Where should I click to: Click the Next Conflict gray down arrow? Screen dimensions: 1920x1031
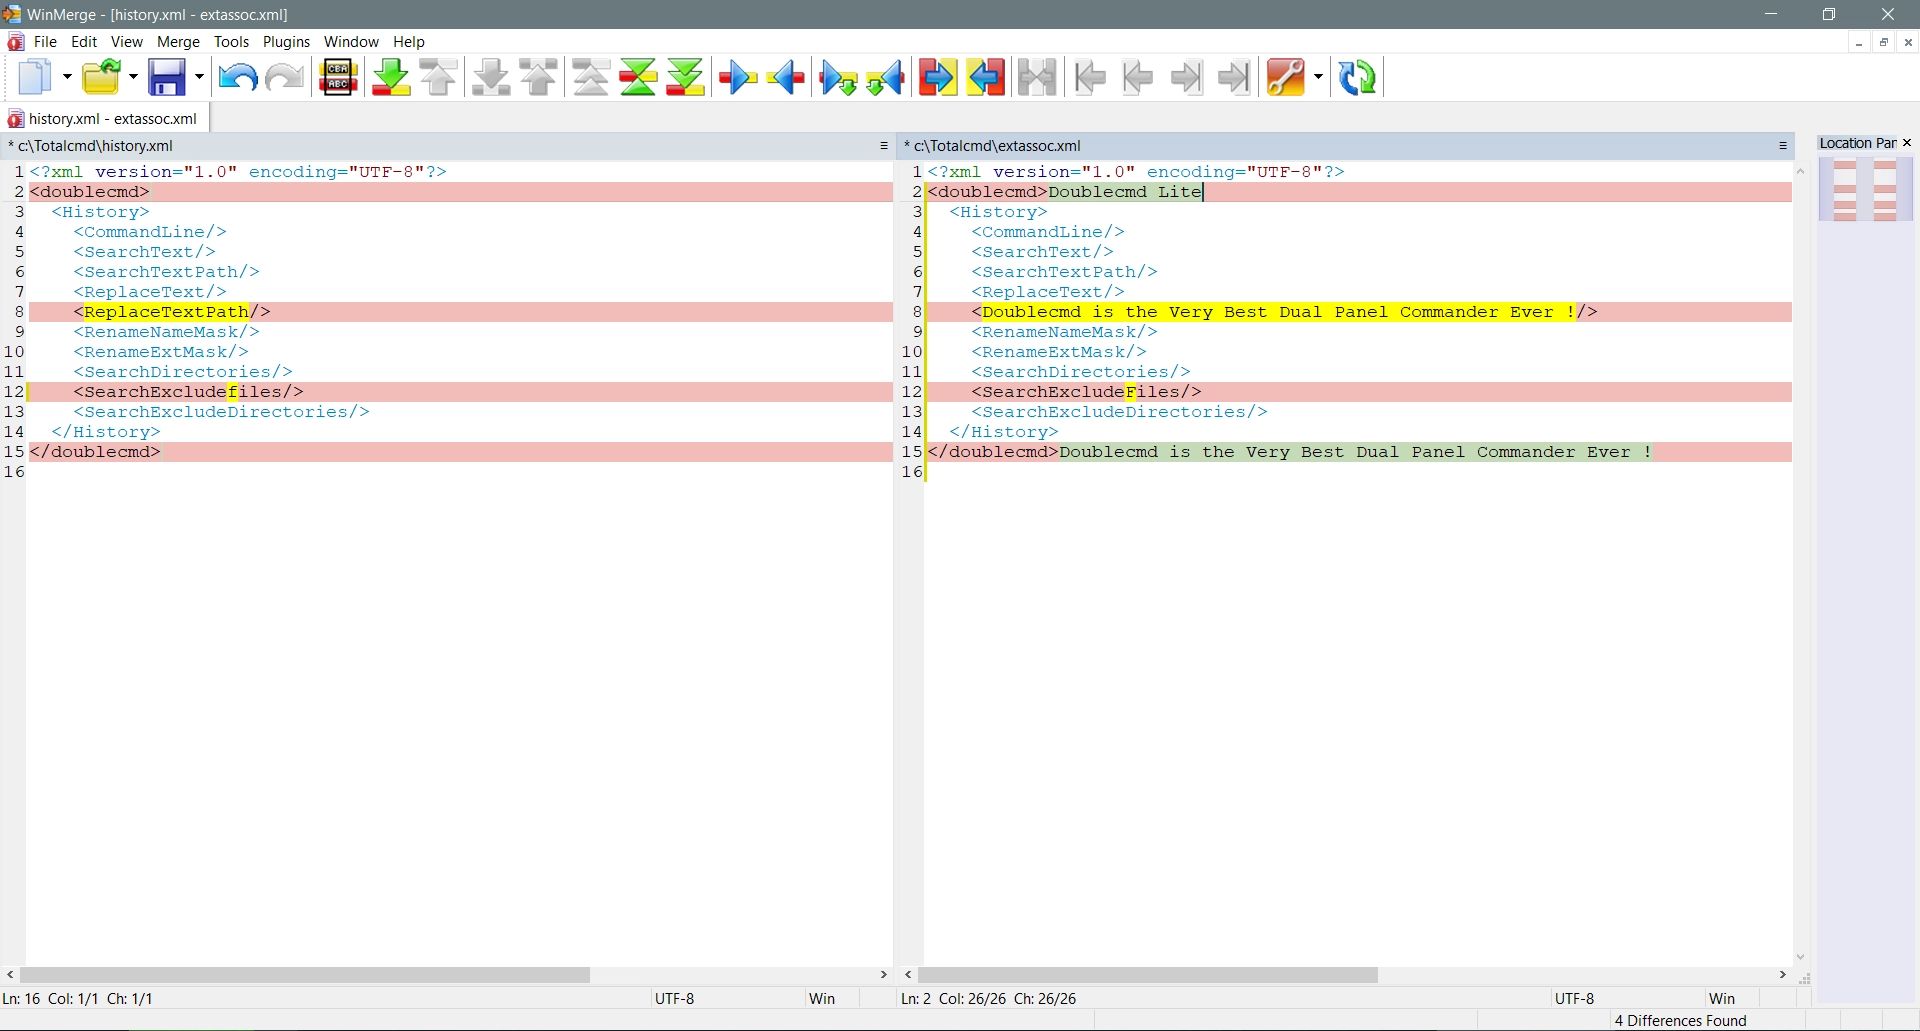pyautogui.click(x=491, y=77)
